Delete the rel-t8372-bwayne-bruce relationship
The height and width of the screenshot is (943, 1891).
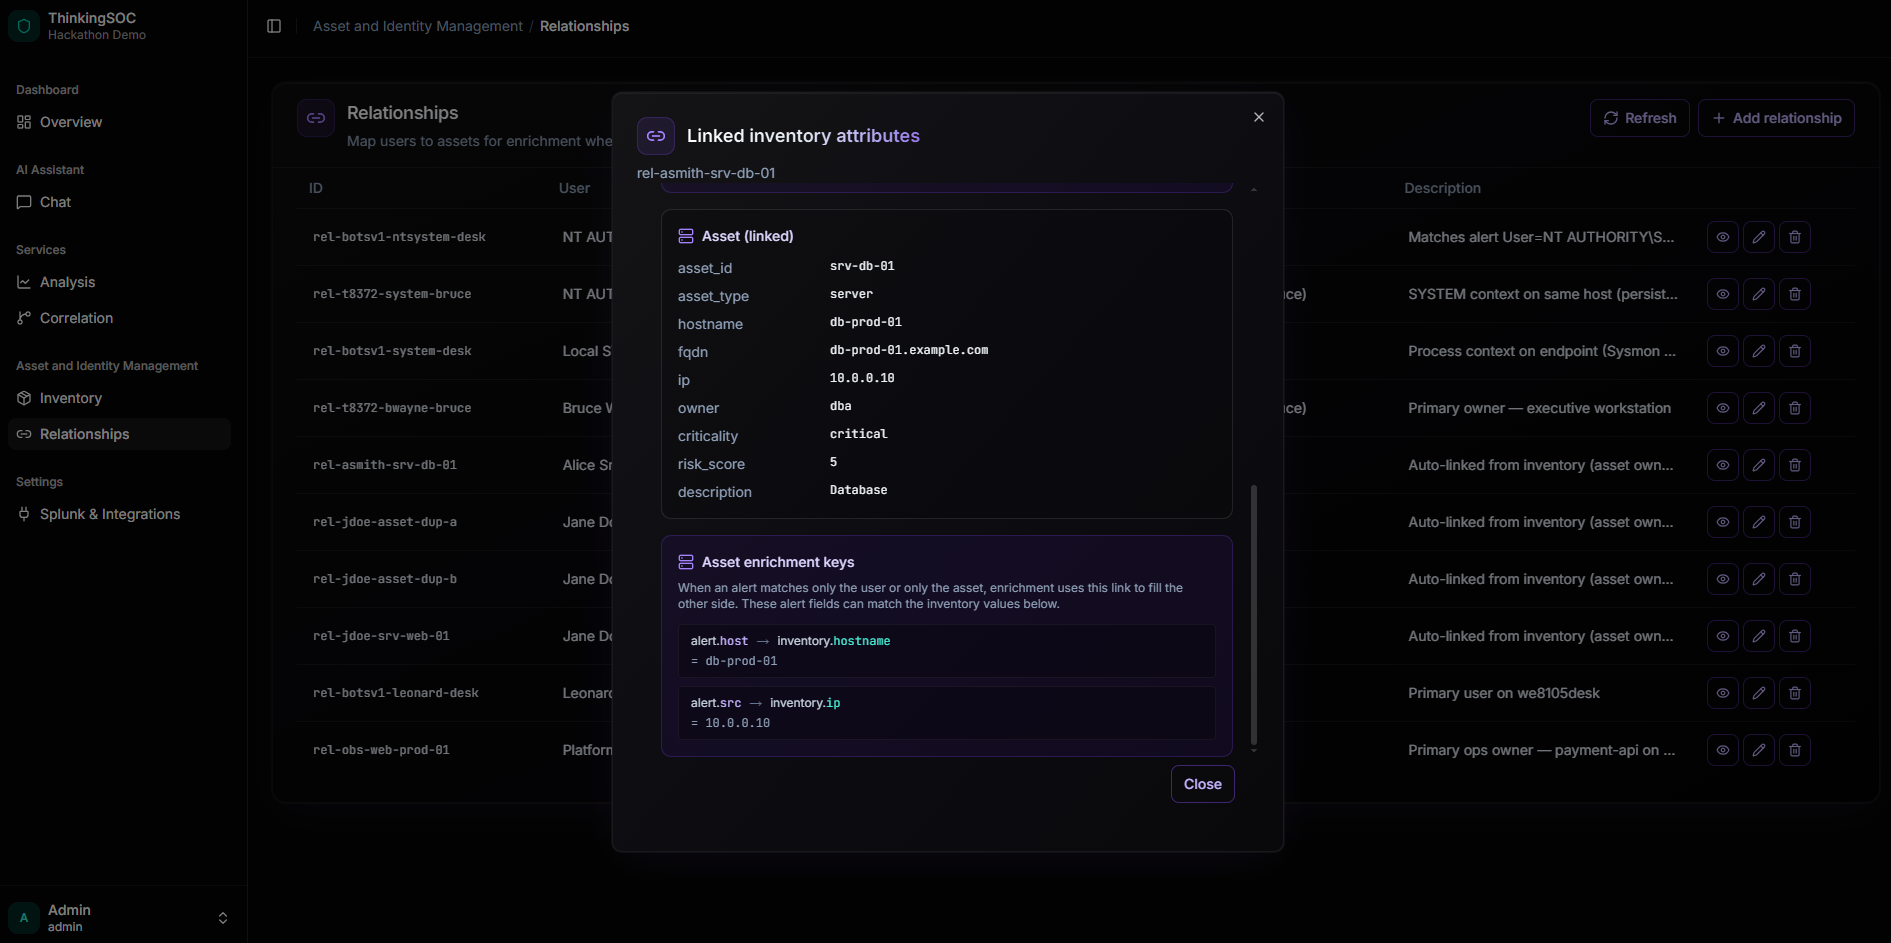pos(1795,408)
